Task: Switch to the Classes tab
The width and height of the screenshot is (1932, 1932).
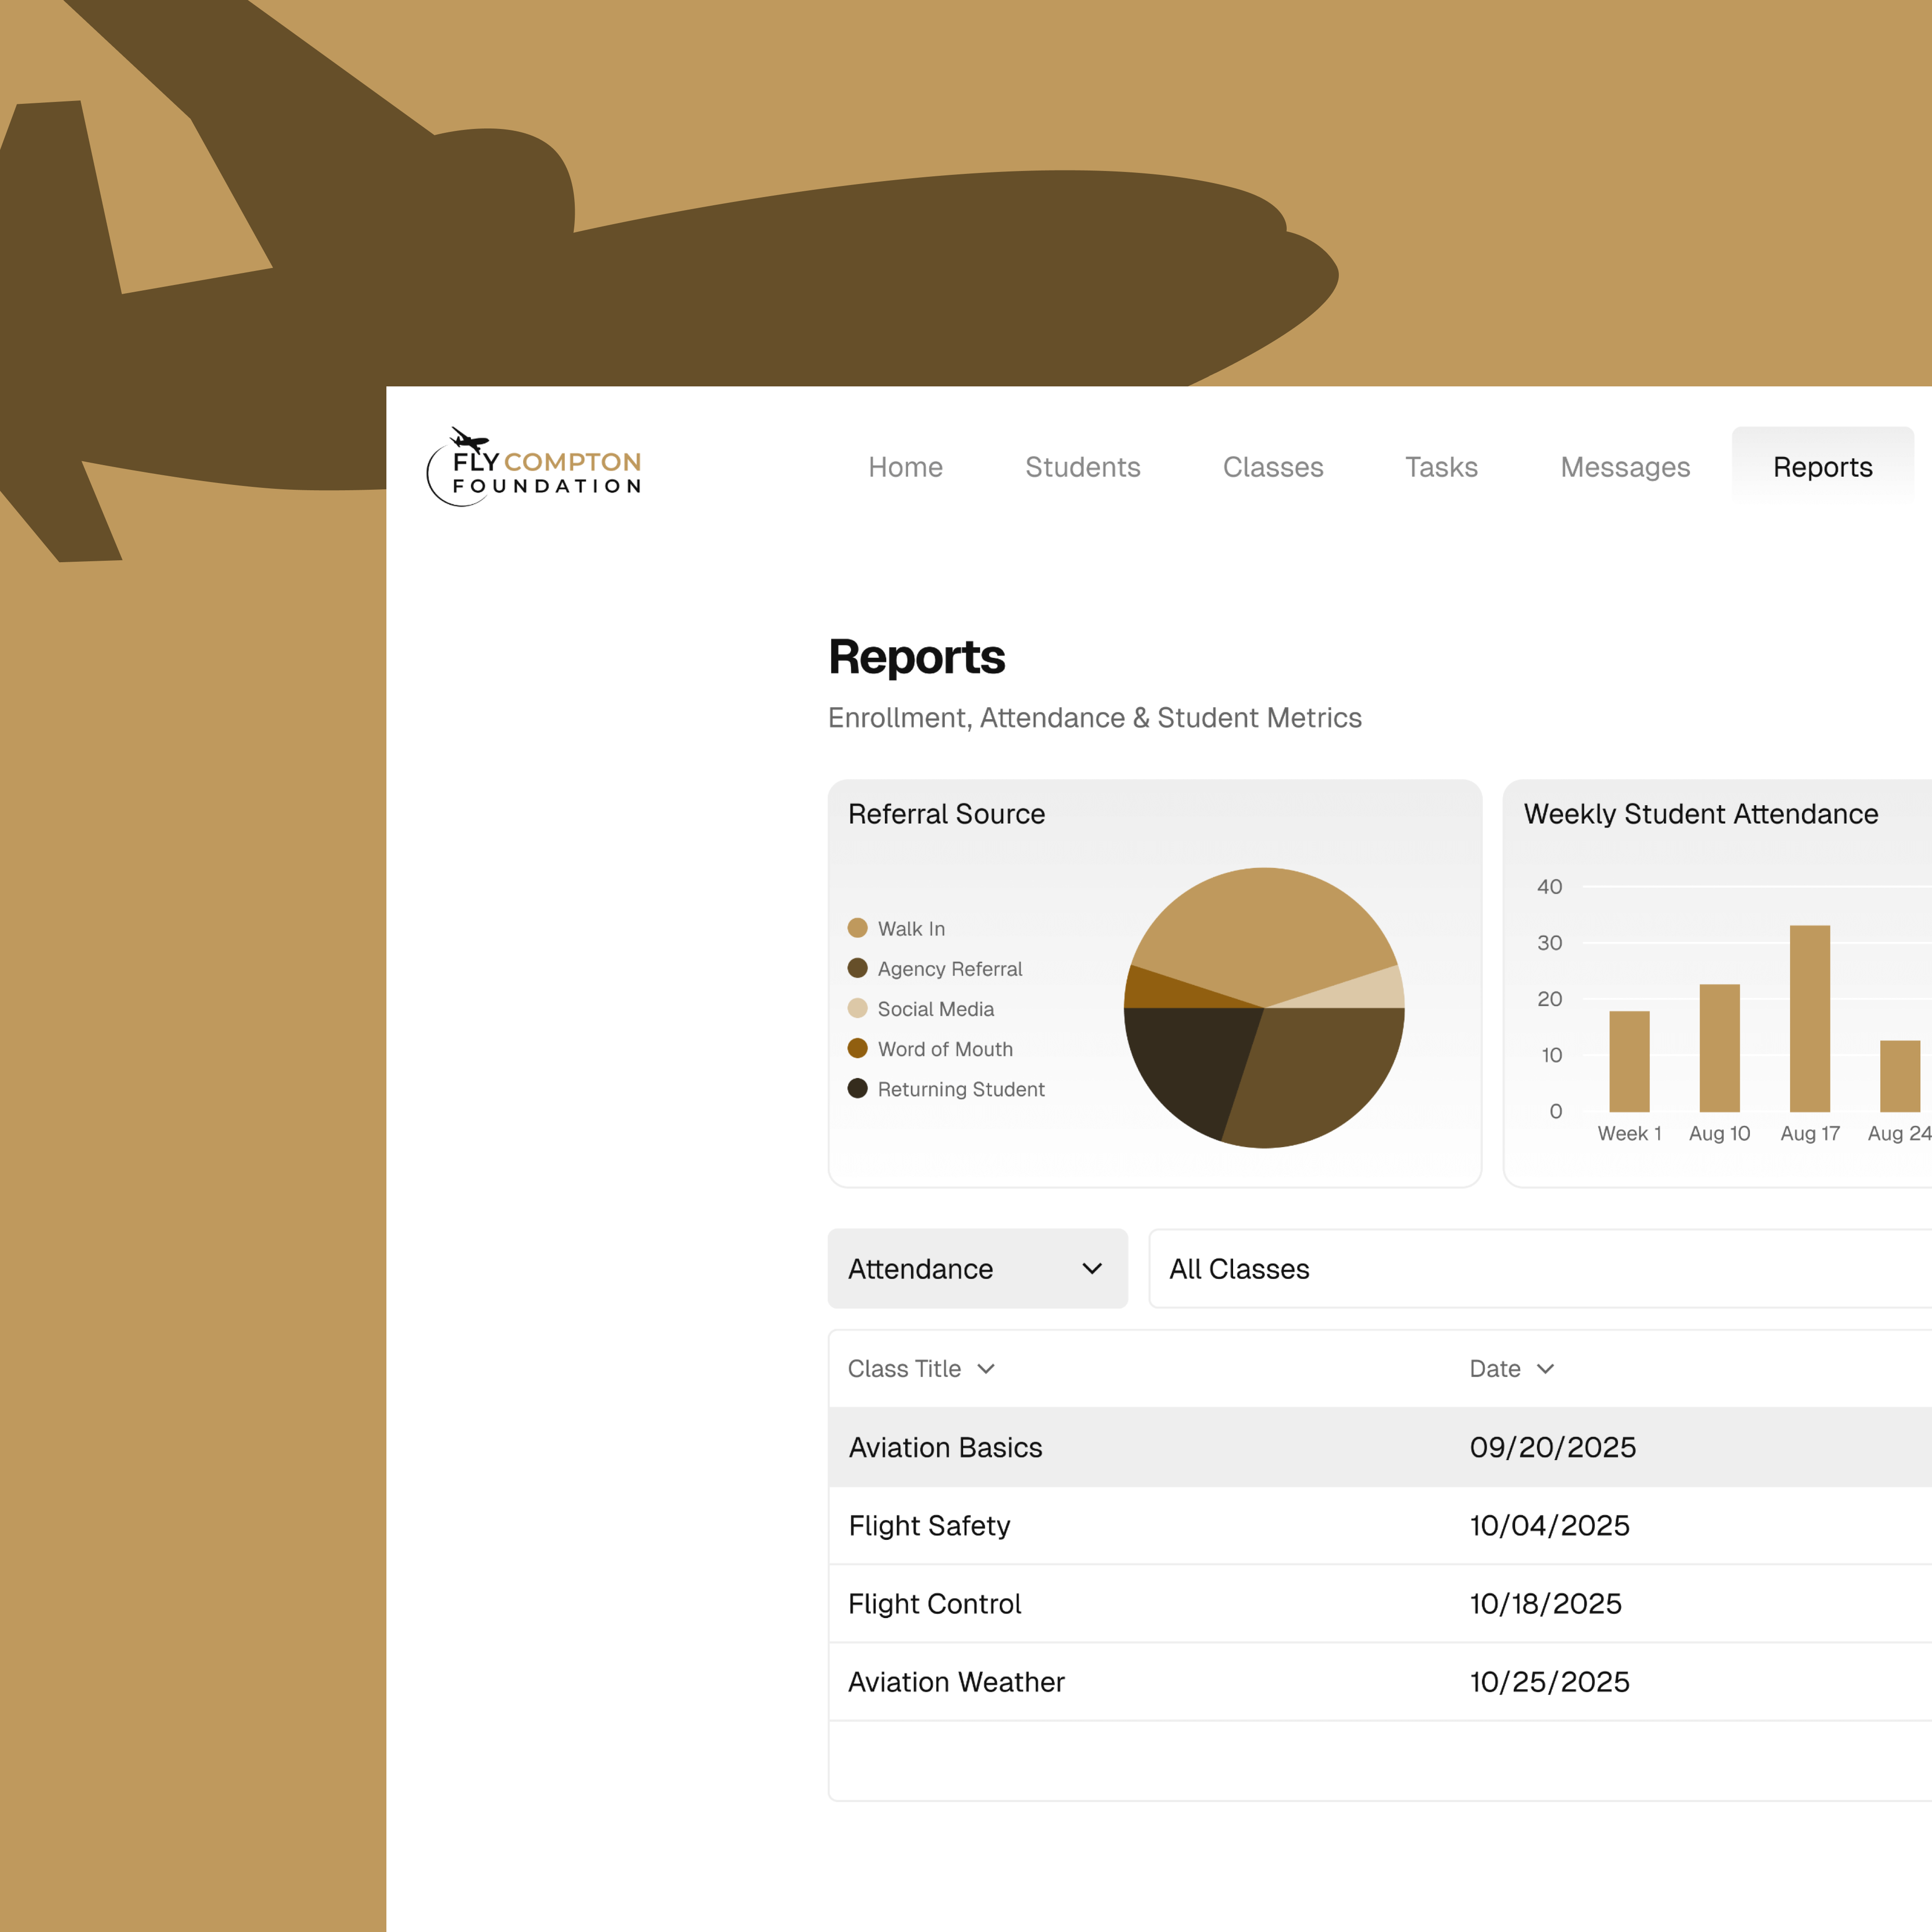Action: point(1272,468)
